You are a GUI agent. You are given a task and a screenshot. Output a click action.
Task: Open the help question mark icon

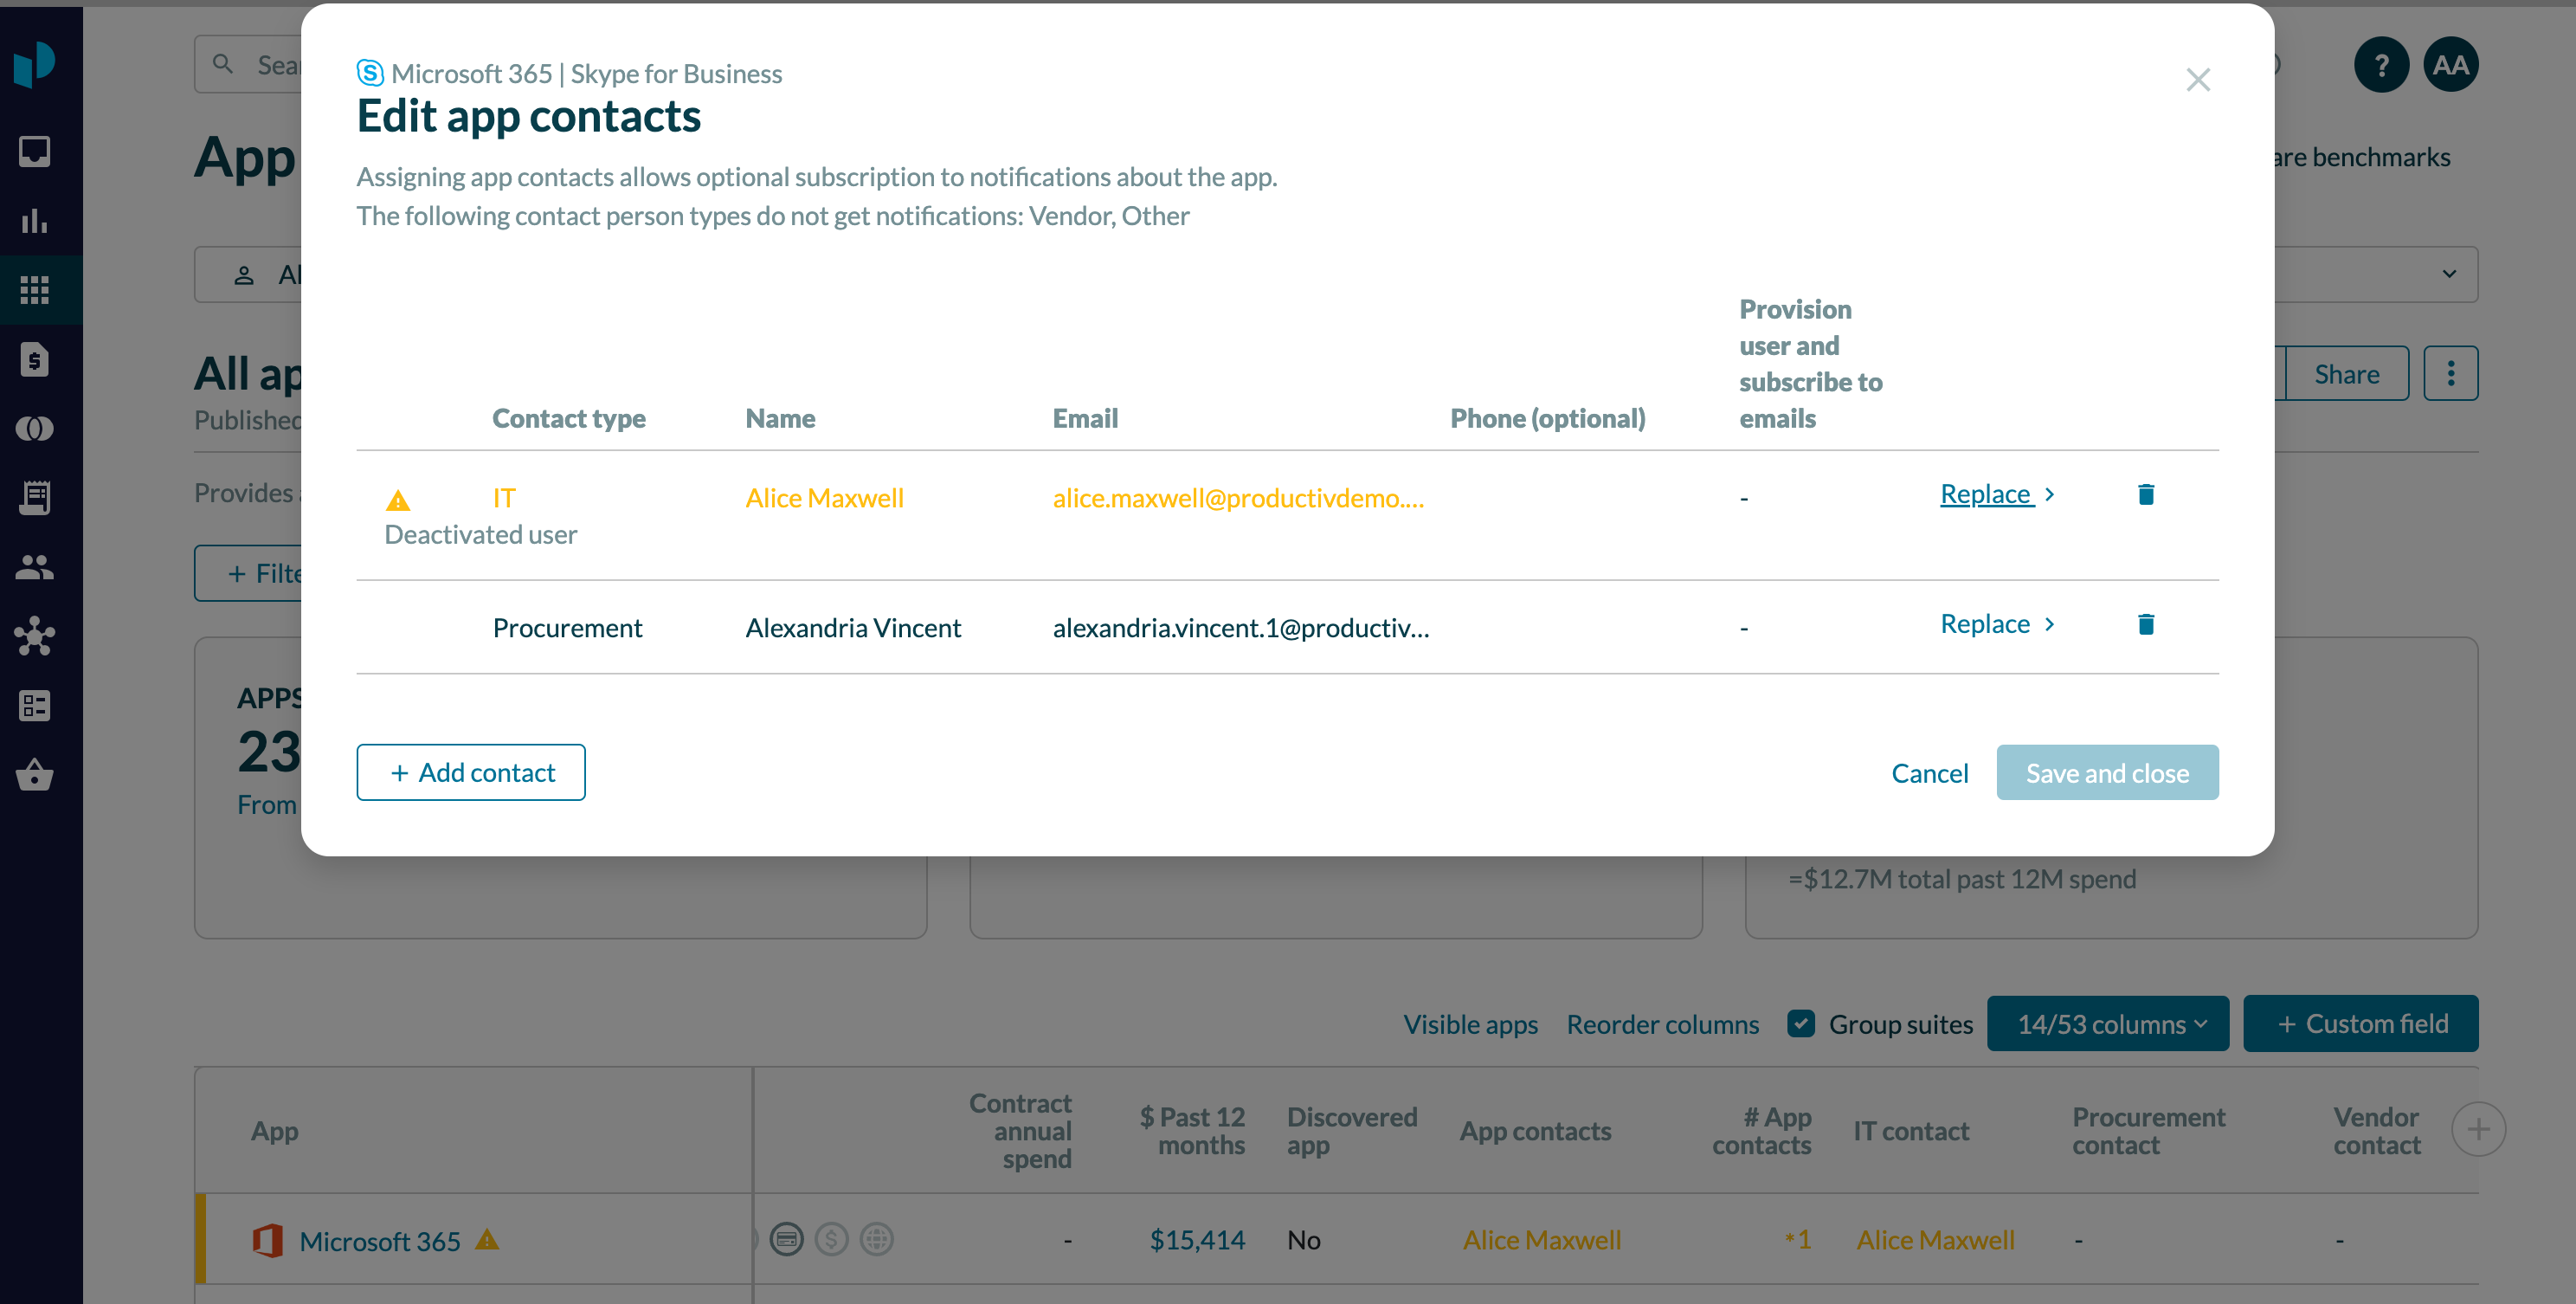[2381, 65]
